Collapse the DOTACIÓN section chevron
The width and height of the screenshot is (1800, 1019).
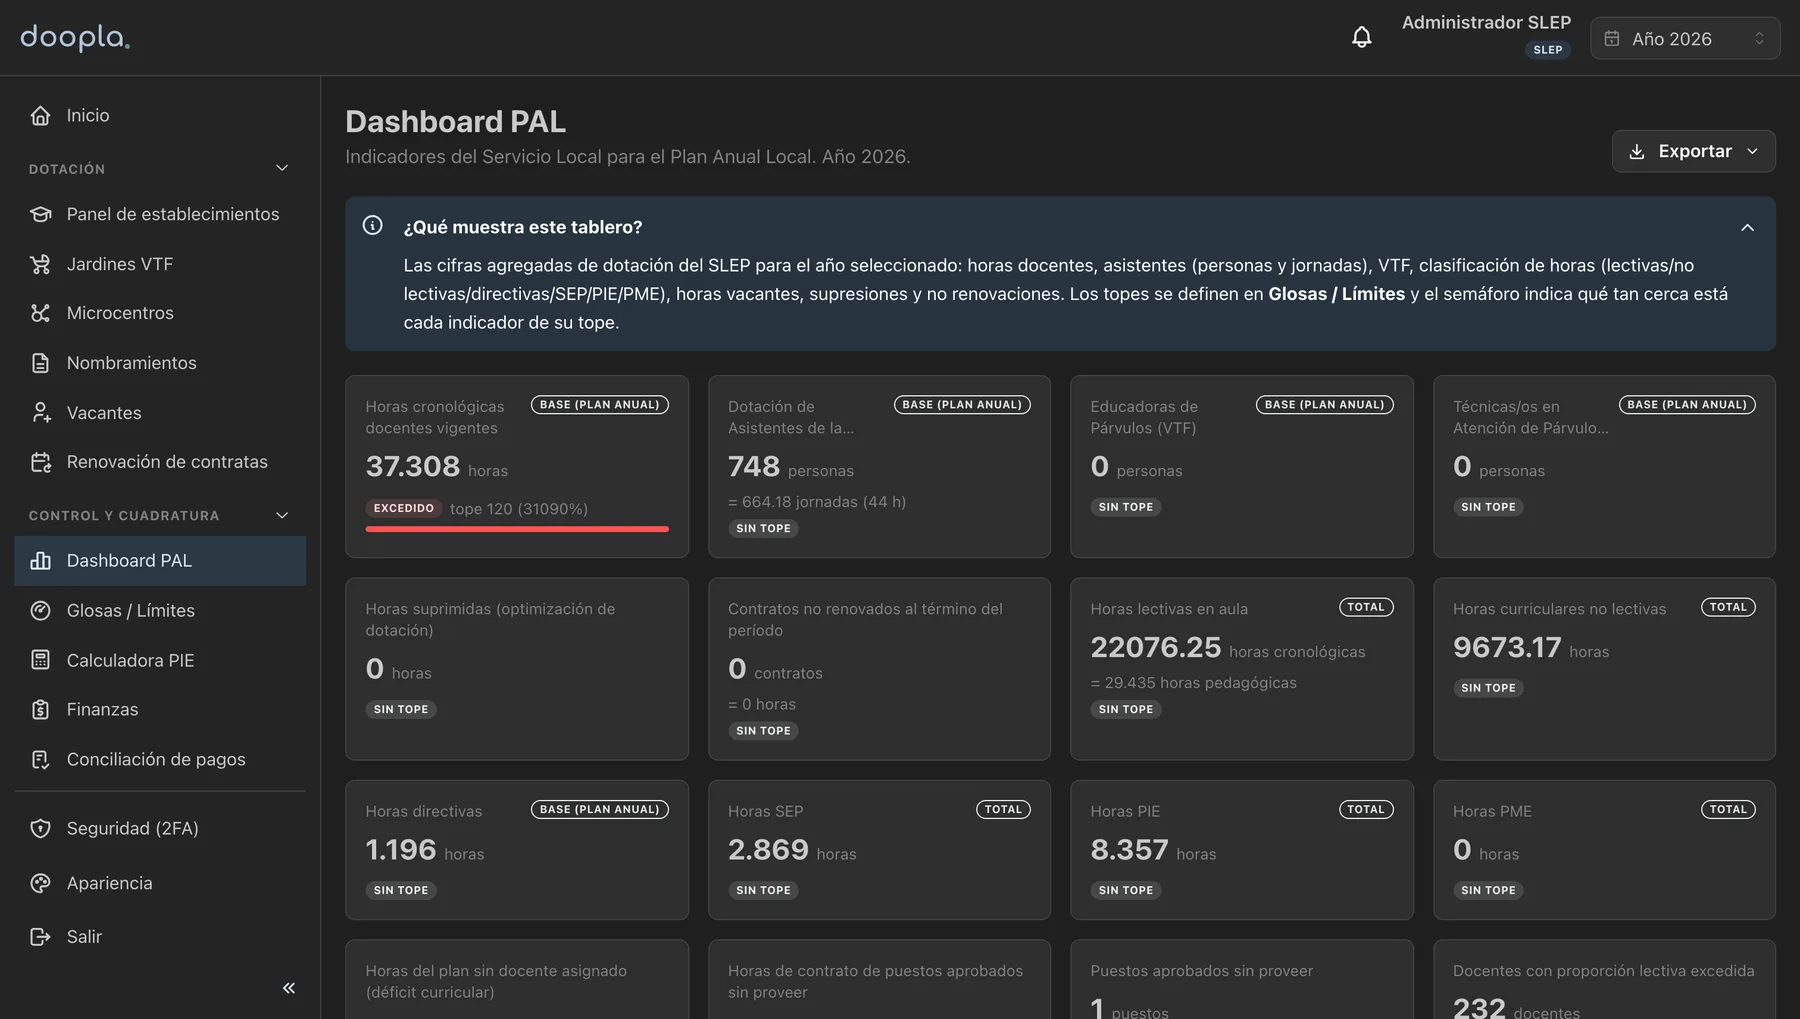tap(282, 168)
